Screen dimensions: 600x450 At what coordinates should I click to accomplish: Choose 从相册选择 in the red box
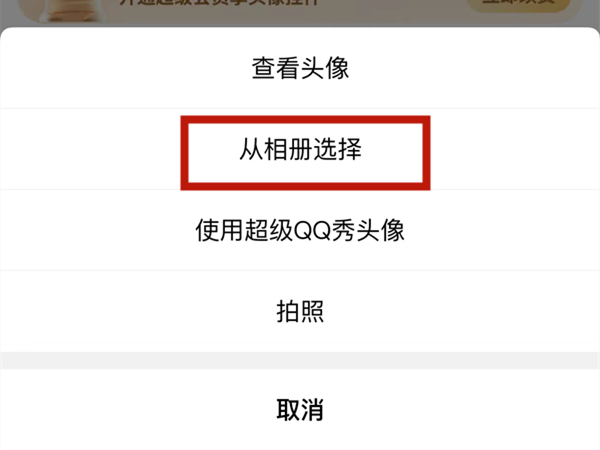click(300, 149)
